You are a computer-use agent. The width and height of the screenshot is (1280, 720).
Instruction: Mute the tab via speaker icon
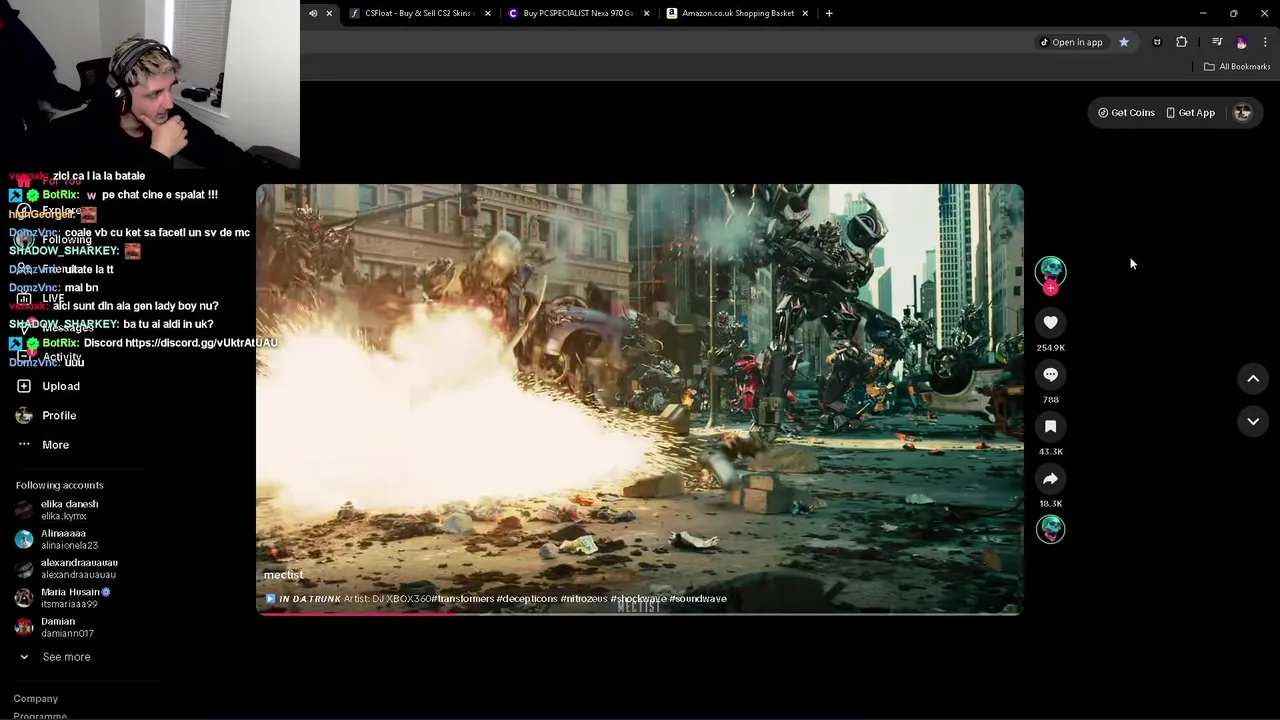tap(313, 13)
